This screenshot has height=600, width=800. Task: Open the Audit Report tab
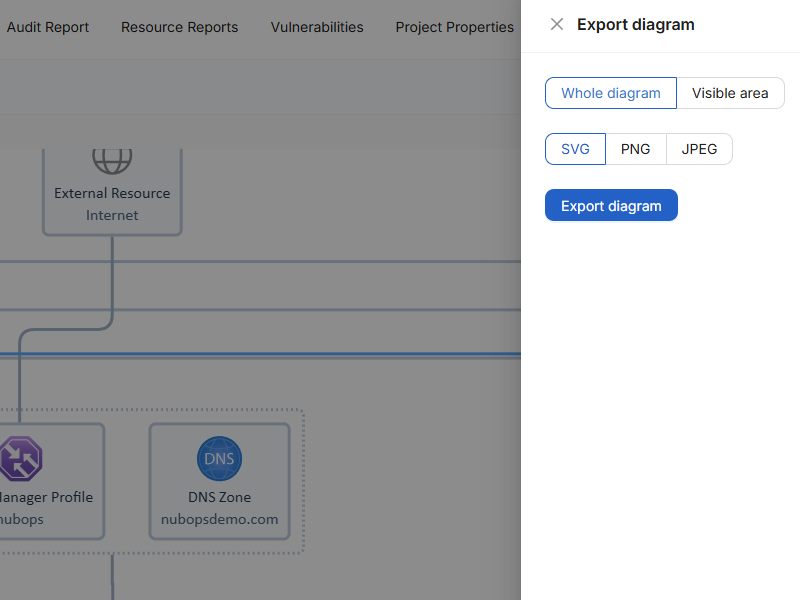point(47,27)
